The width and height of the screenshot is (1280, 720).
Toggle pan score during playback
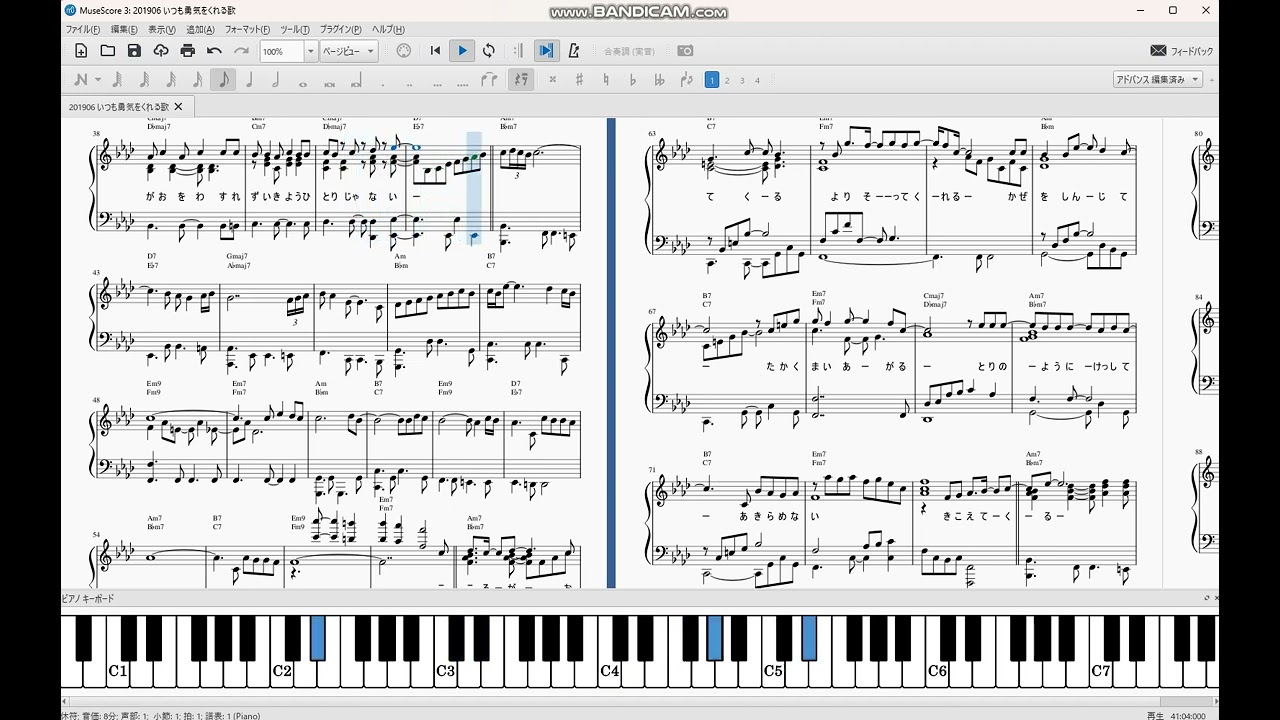click(546, 51)
